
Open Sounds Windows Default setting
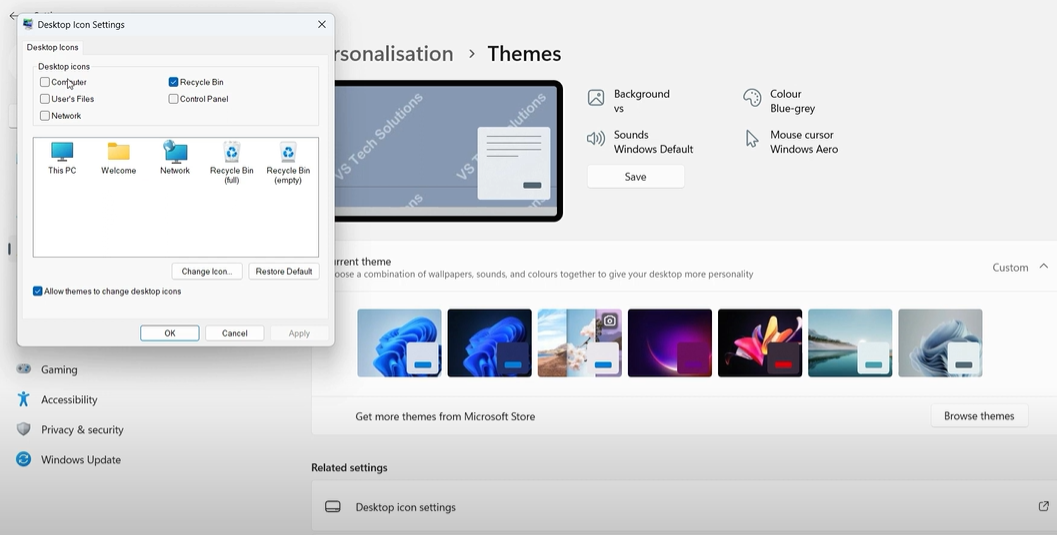640,141
